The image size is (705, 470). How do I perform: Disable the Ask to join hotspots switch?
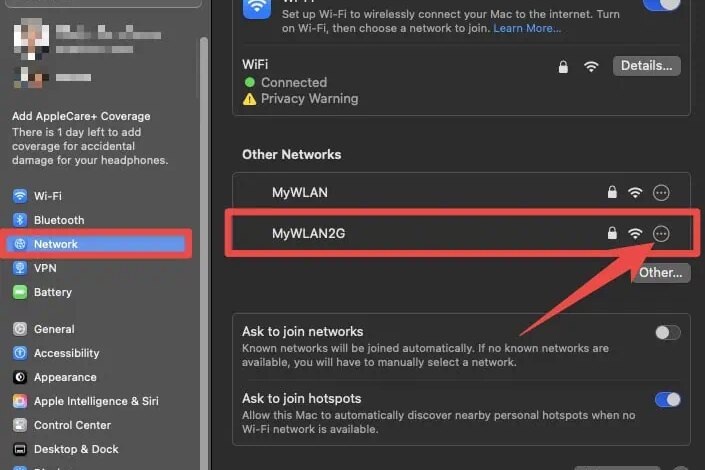pos(667,399)
